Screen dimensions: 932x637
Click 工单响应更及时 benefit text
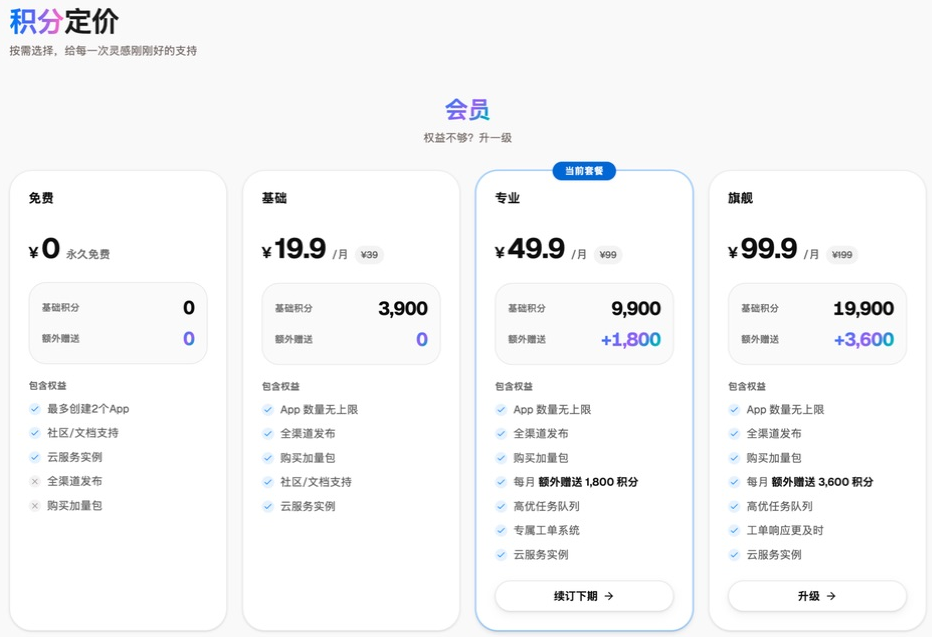pyautogui.click(x=785, y=530)
